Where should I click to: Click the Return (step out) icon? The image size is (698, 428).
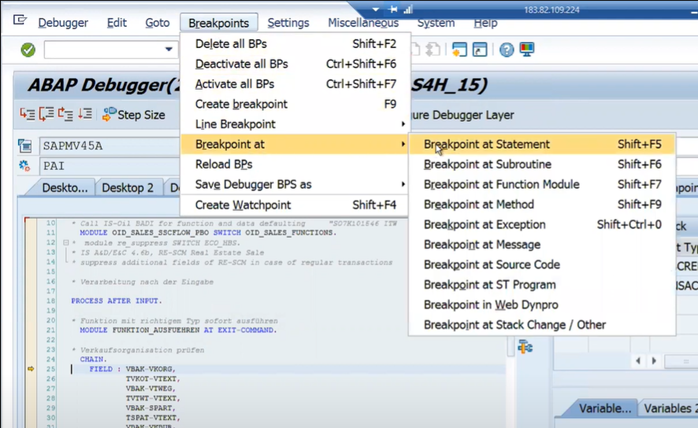[x=65, y=114]
